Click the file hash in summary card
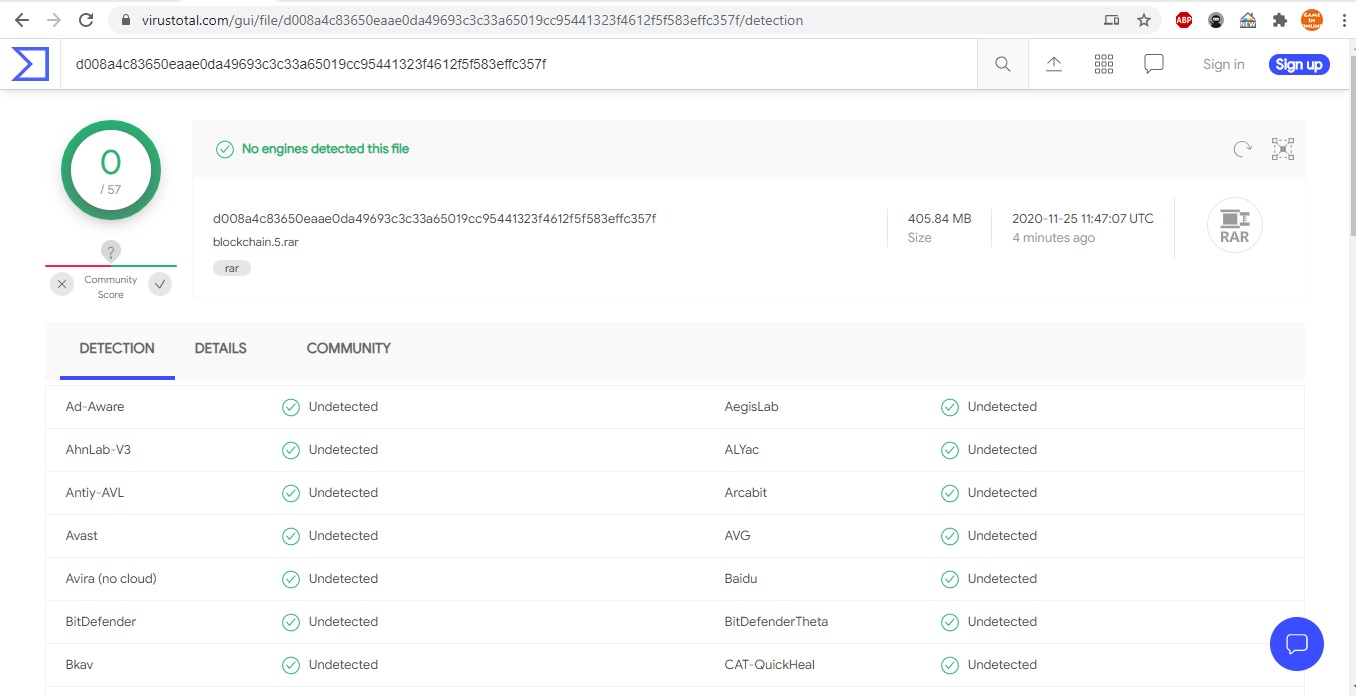Image resolution: width=1356 pixels, height=696 pixels. point(434,218)
